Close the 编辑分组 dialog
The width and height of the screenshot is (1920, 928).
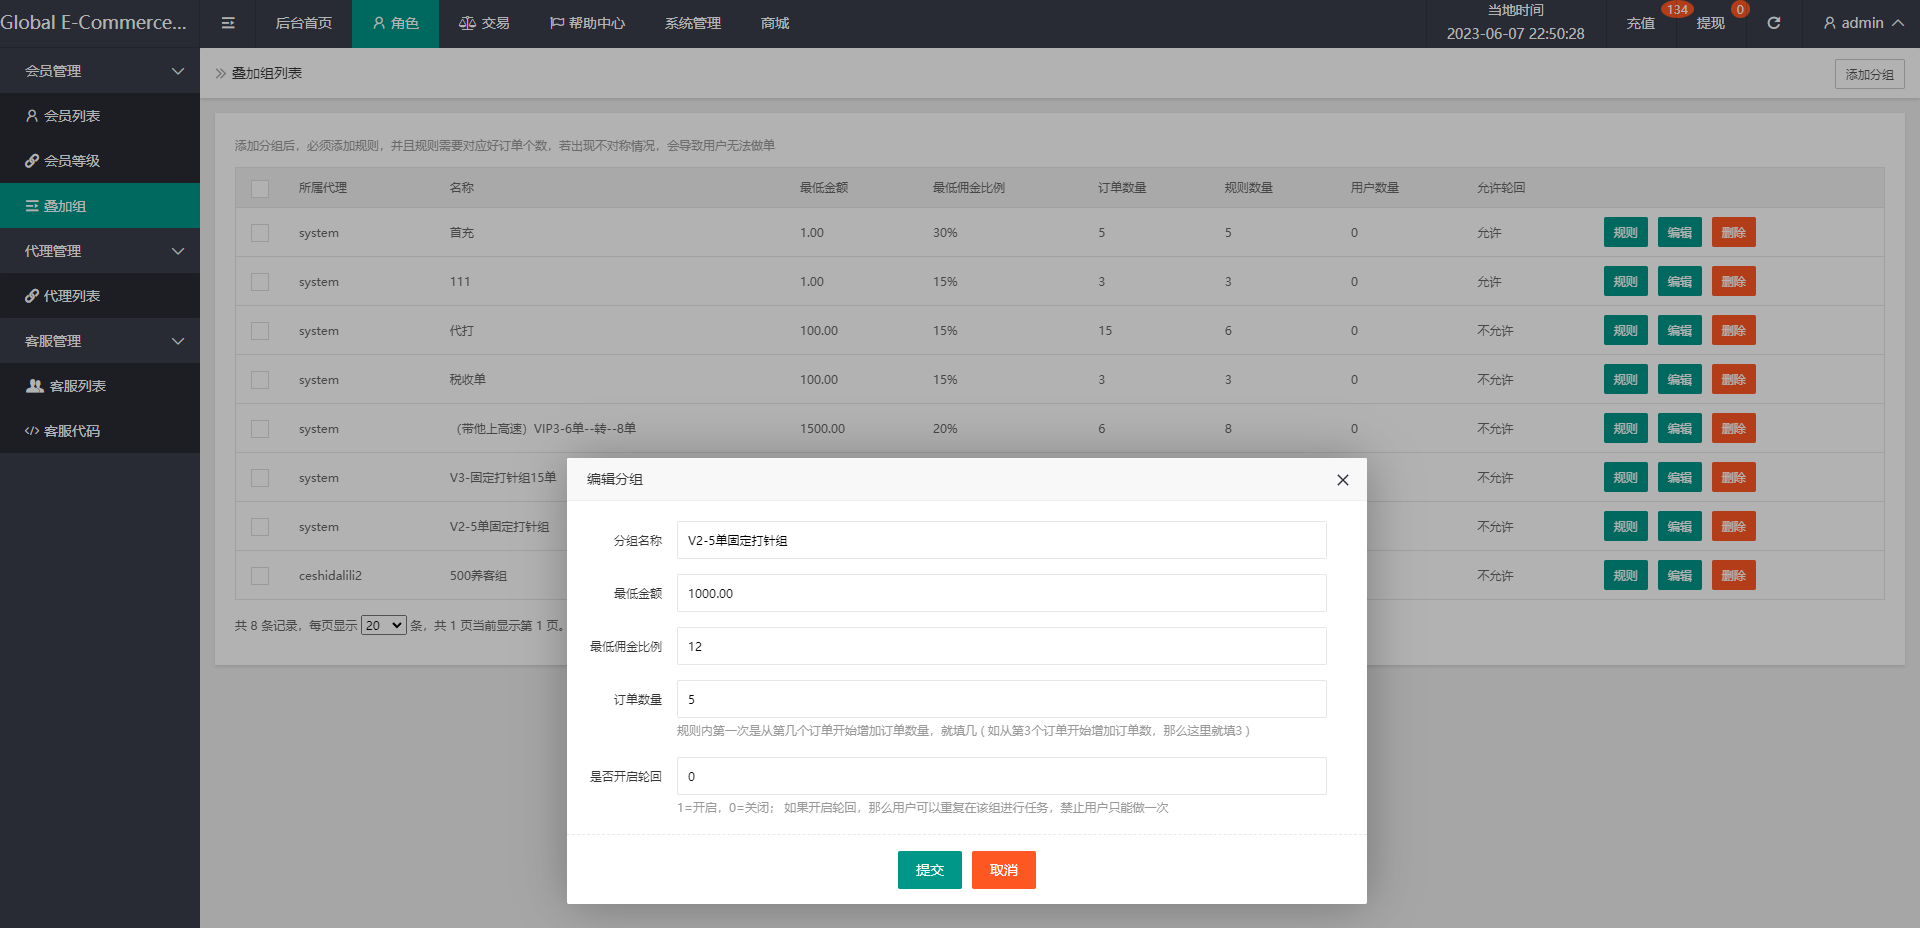[1342, 480]
